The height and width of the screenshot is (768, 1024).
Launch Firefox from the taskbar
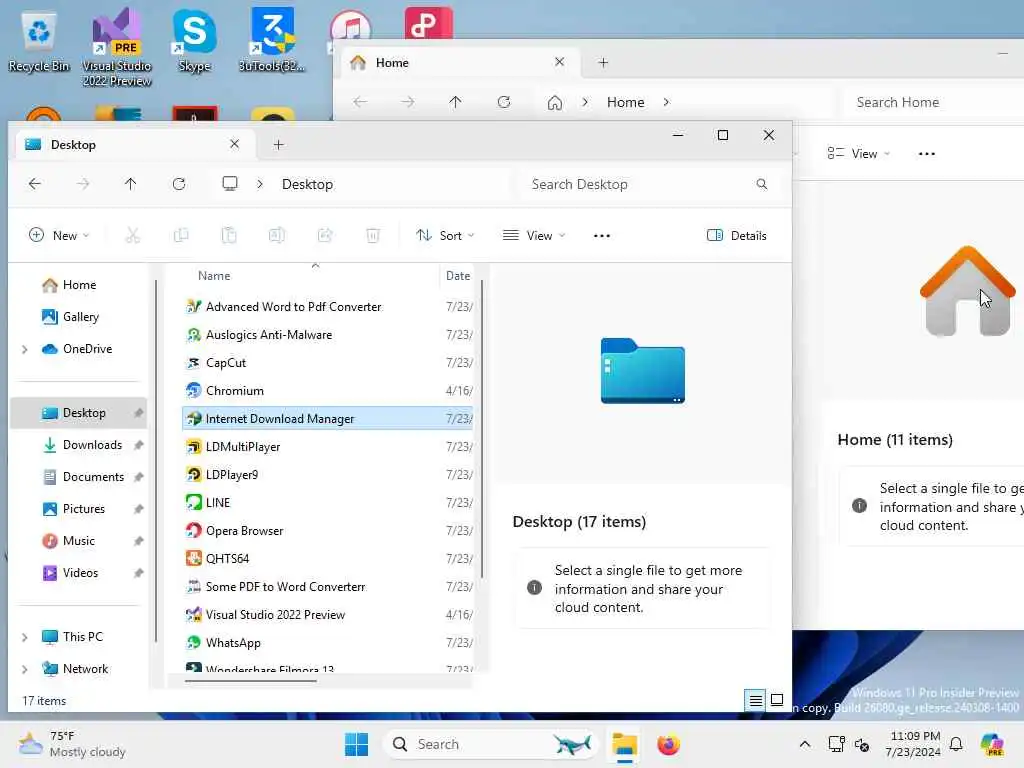point(668,744)
